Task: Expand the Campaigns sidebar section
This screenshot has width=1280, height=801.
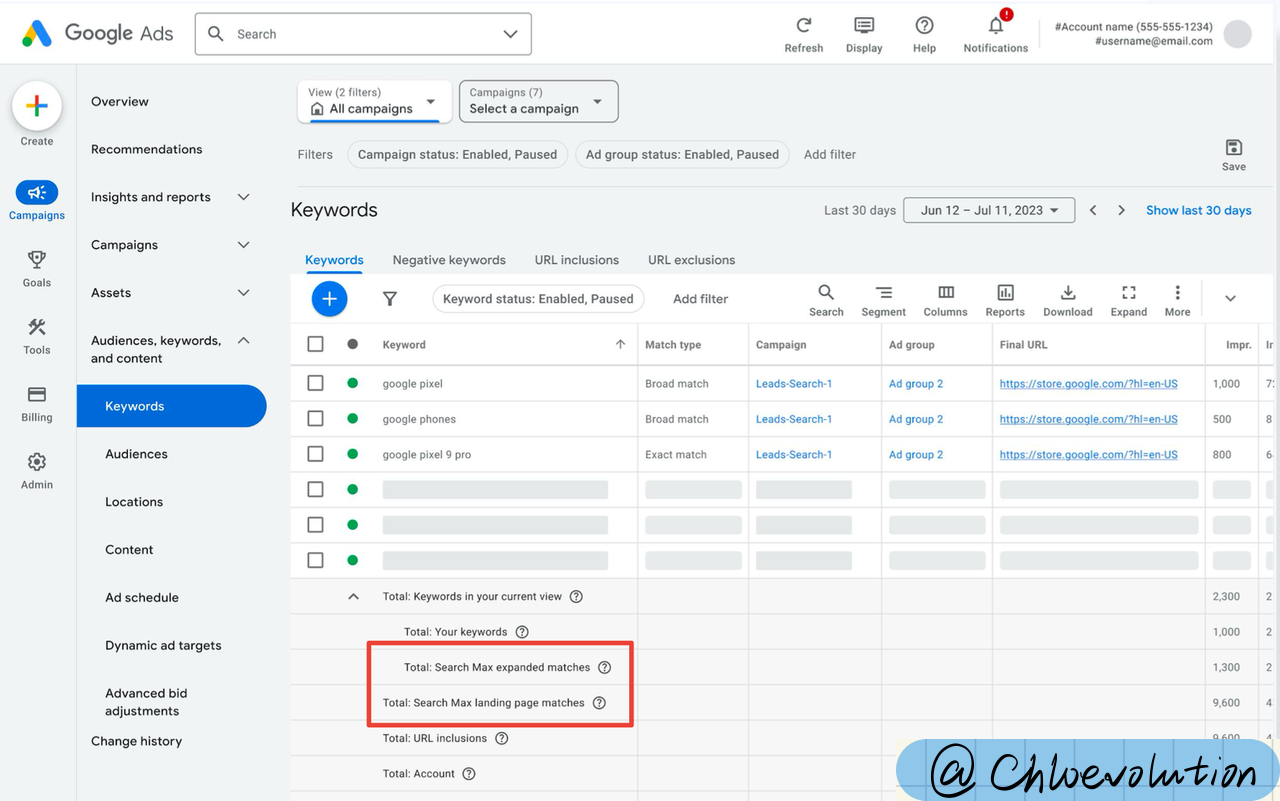Action: click(243, 245)
